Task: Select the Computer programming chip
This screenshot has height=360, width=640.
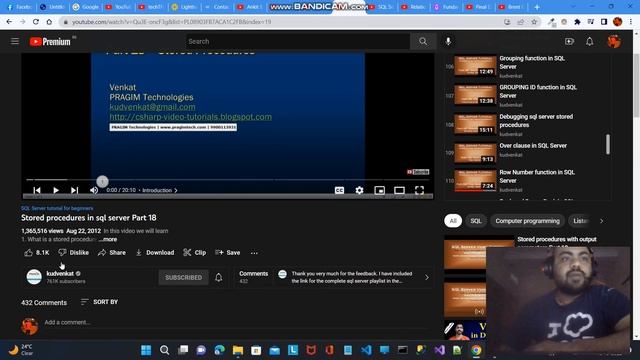Action: (x=527, y=221)
